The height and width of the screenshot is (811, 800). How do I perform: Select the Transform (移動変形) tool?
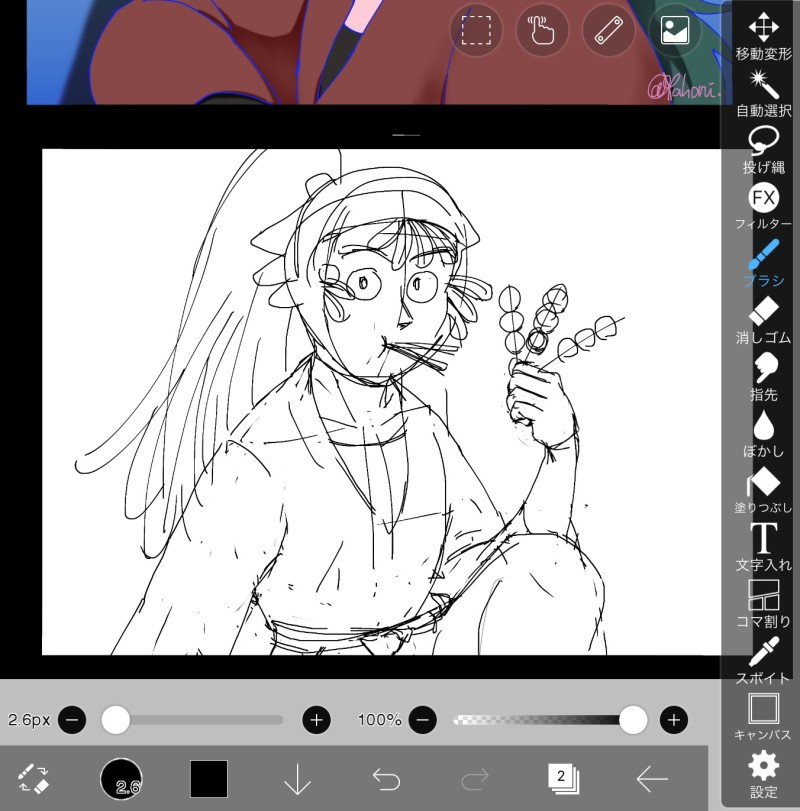[x=763, y=36]
